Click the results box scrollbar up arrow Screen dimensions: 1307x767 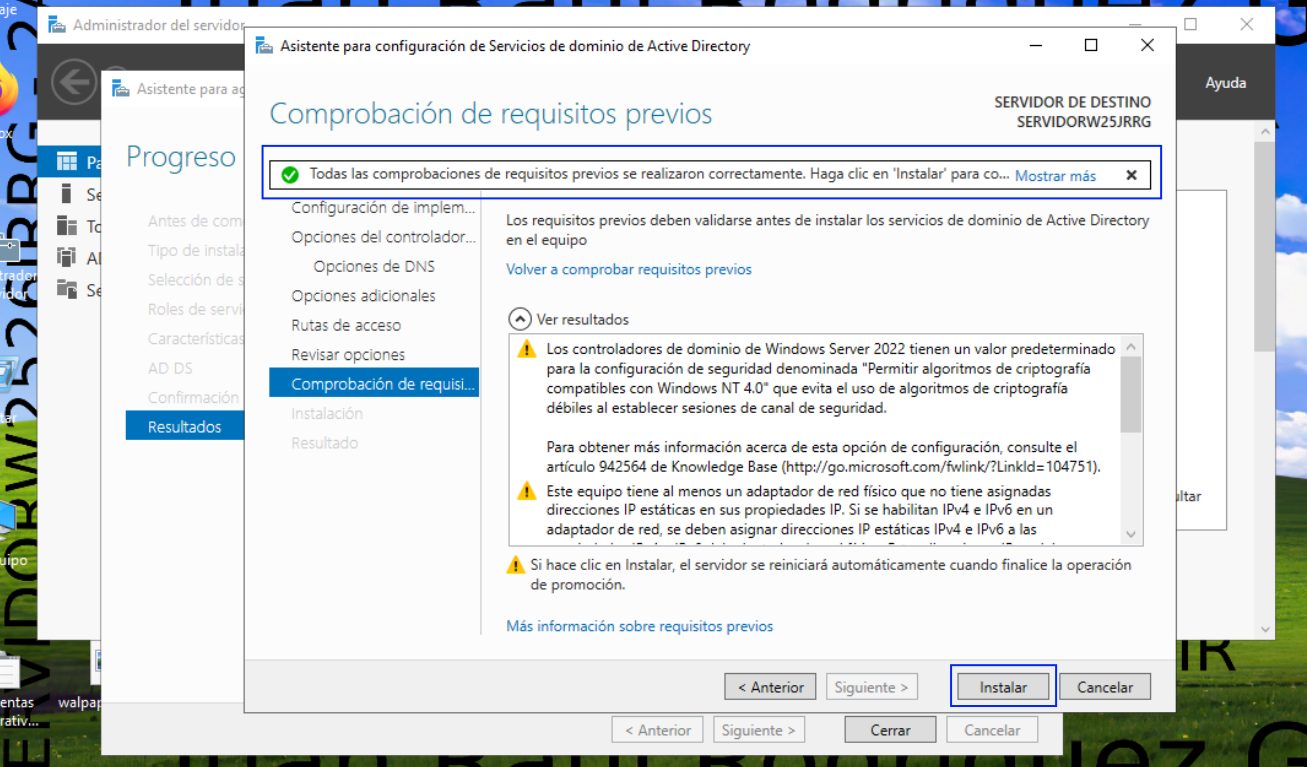pyautogui.click(x=1131, y=347)
